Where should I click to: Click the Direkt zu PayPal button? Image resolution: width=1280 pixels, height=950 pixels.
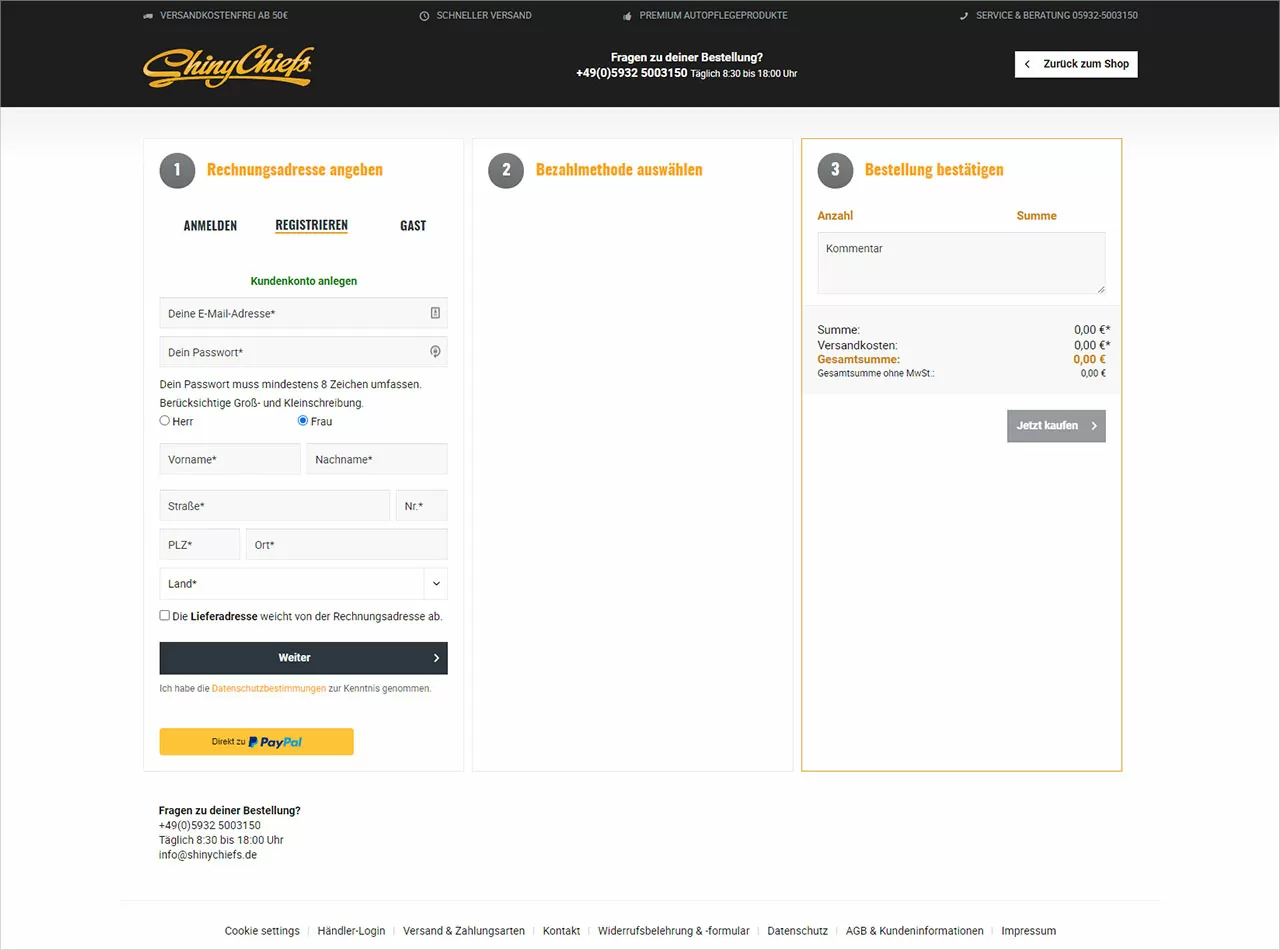pos(256,741)
